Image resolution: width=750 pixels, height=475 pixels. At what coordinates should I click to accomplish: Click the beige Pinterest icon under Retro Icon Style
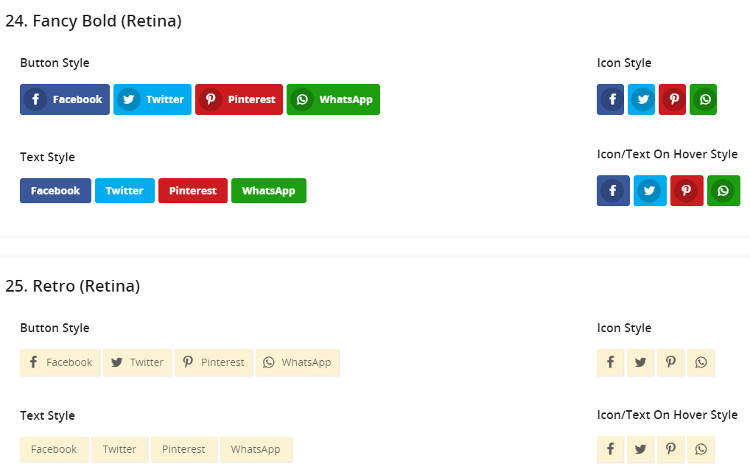[671, 363]
